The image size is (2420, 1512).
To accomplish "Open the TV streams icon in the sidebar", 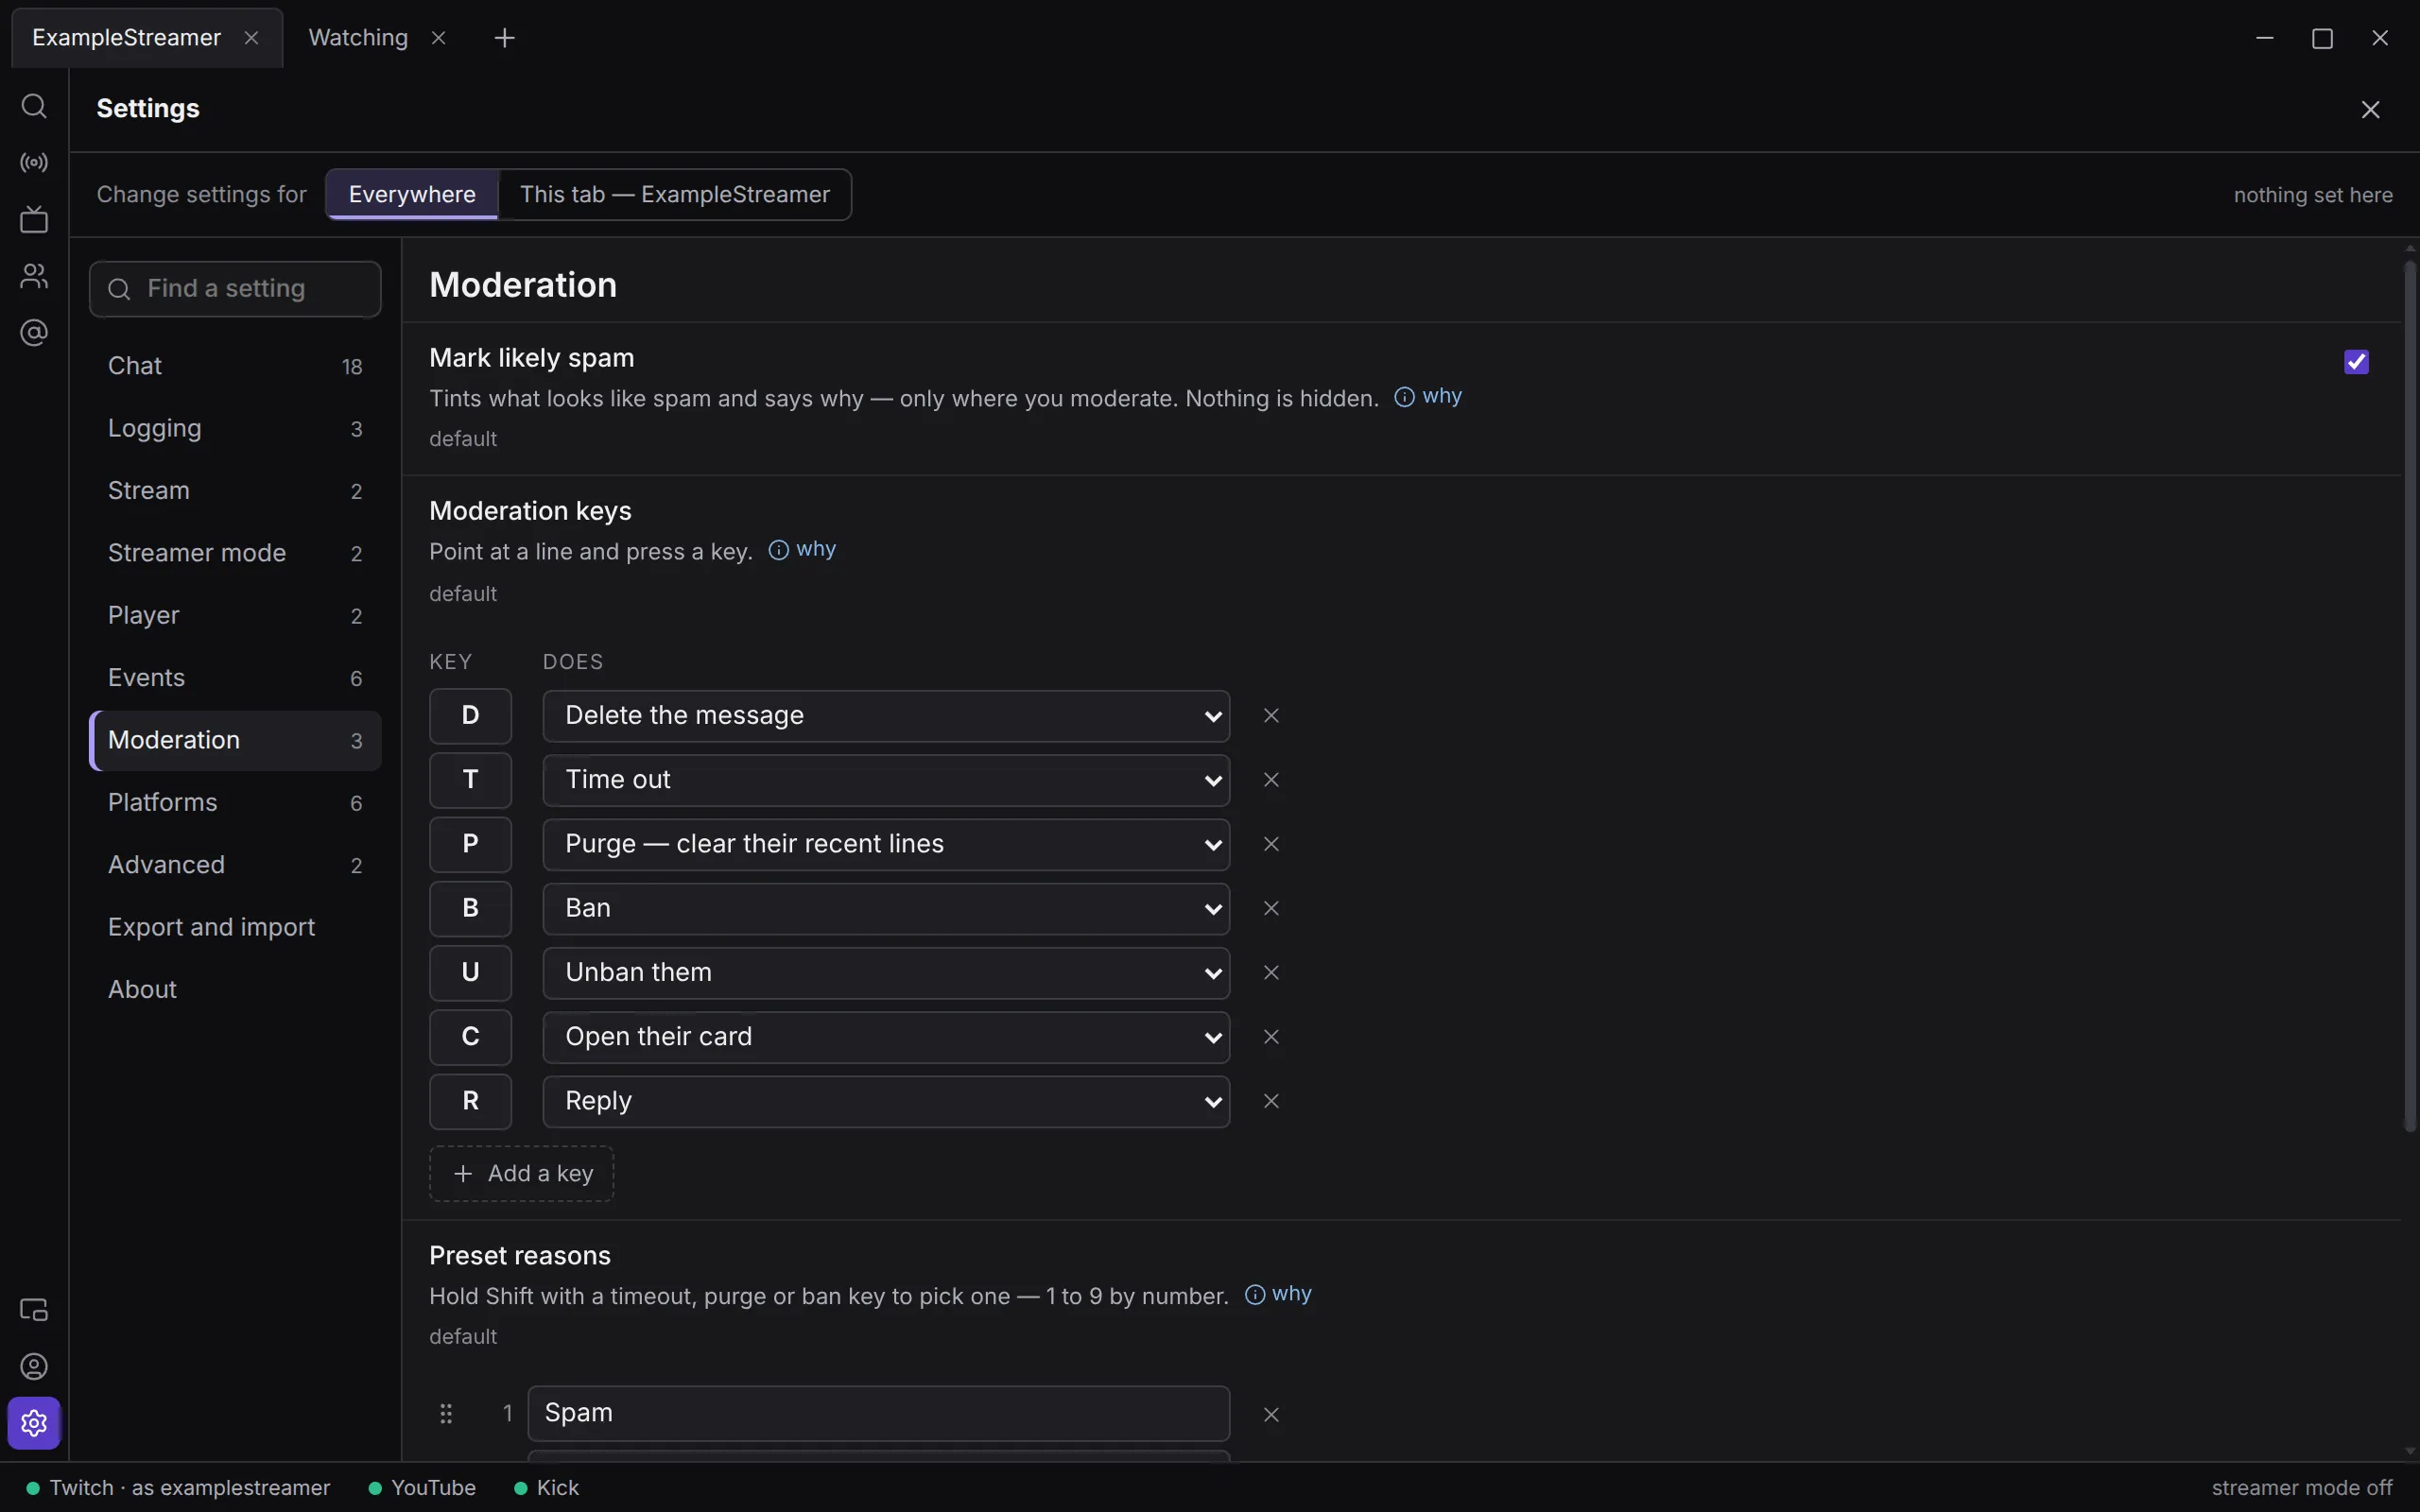I will tap(34, 219).
